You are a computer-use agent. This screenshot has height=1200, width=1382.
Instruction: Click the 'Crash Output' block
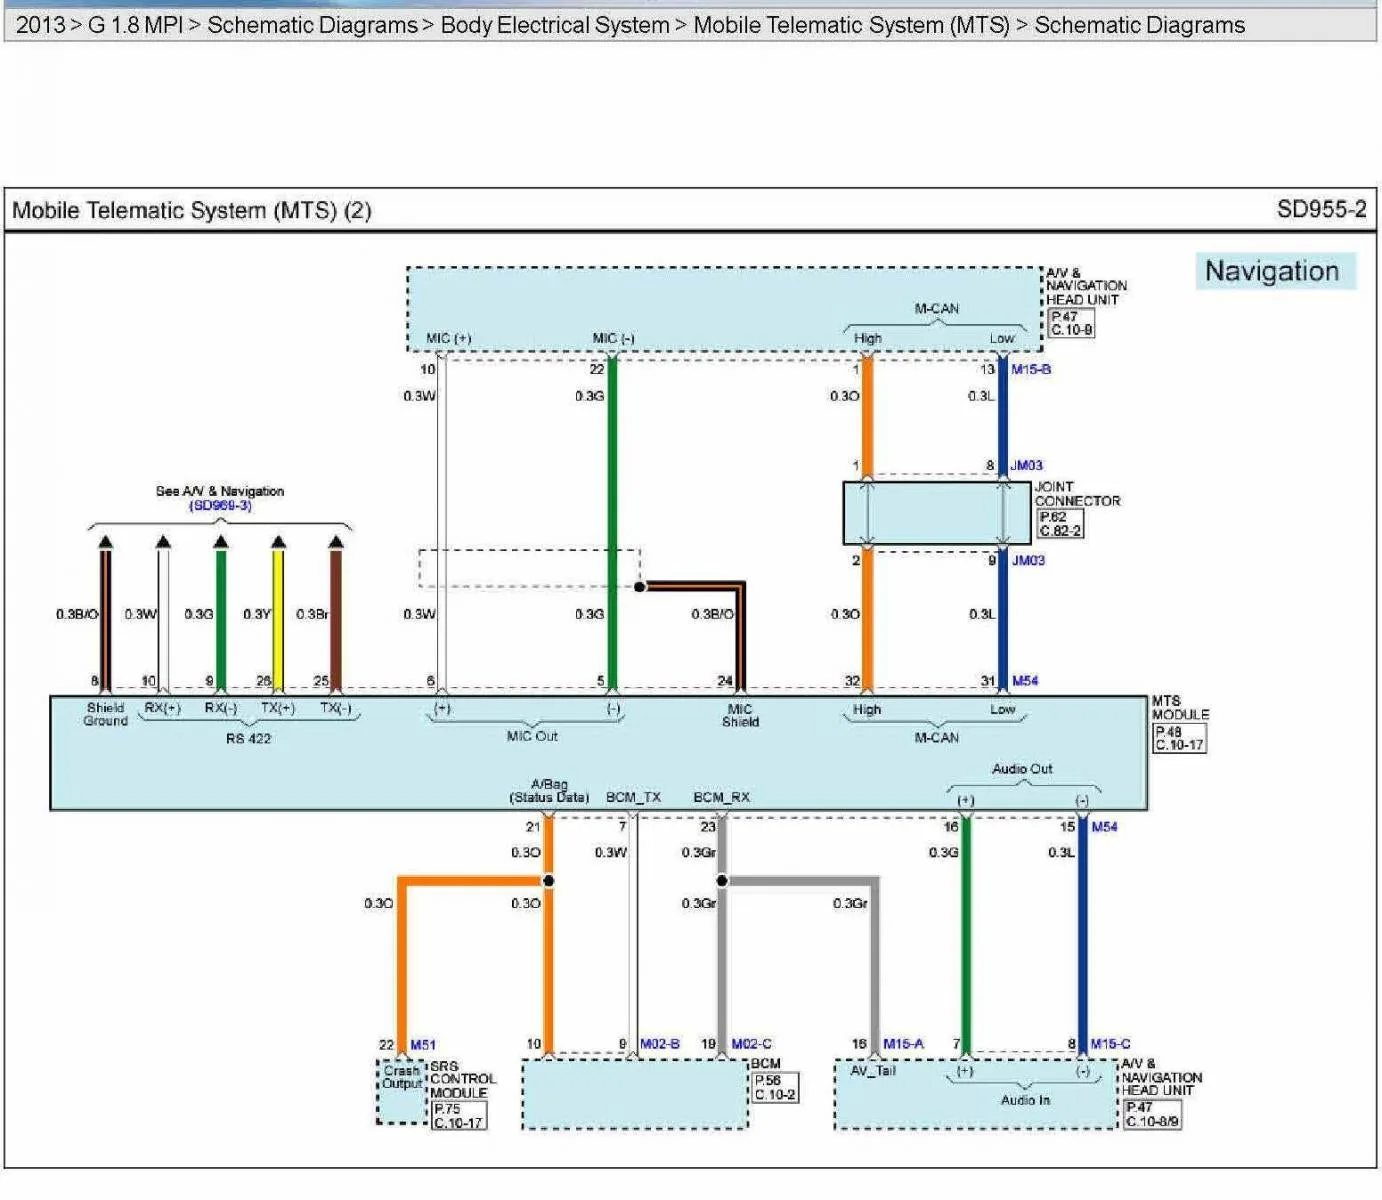point(402,1090)
